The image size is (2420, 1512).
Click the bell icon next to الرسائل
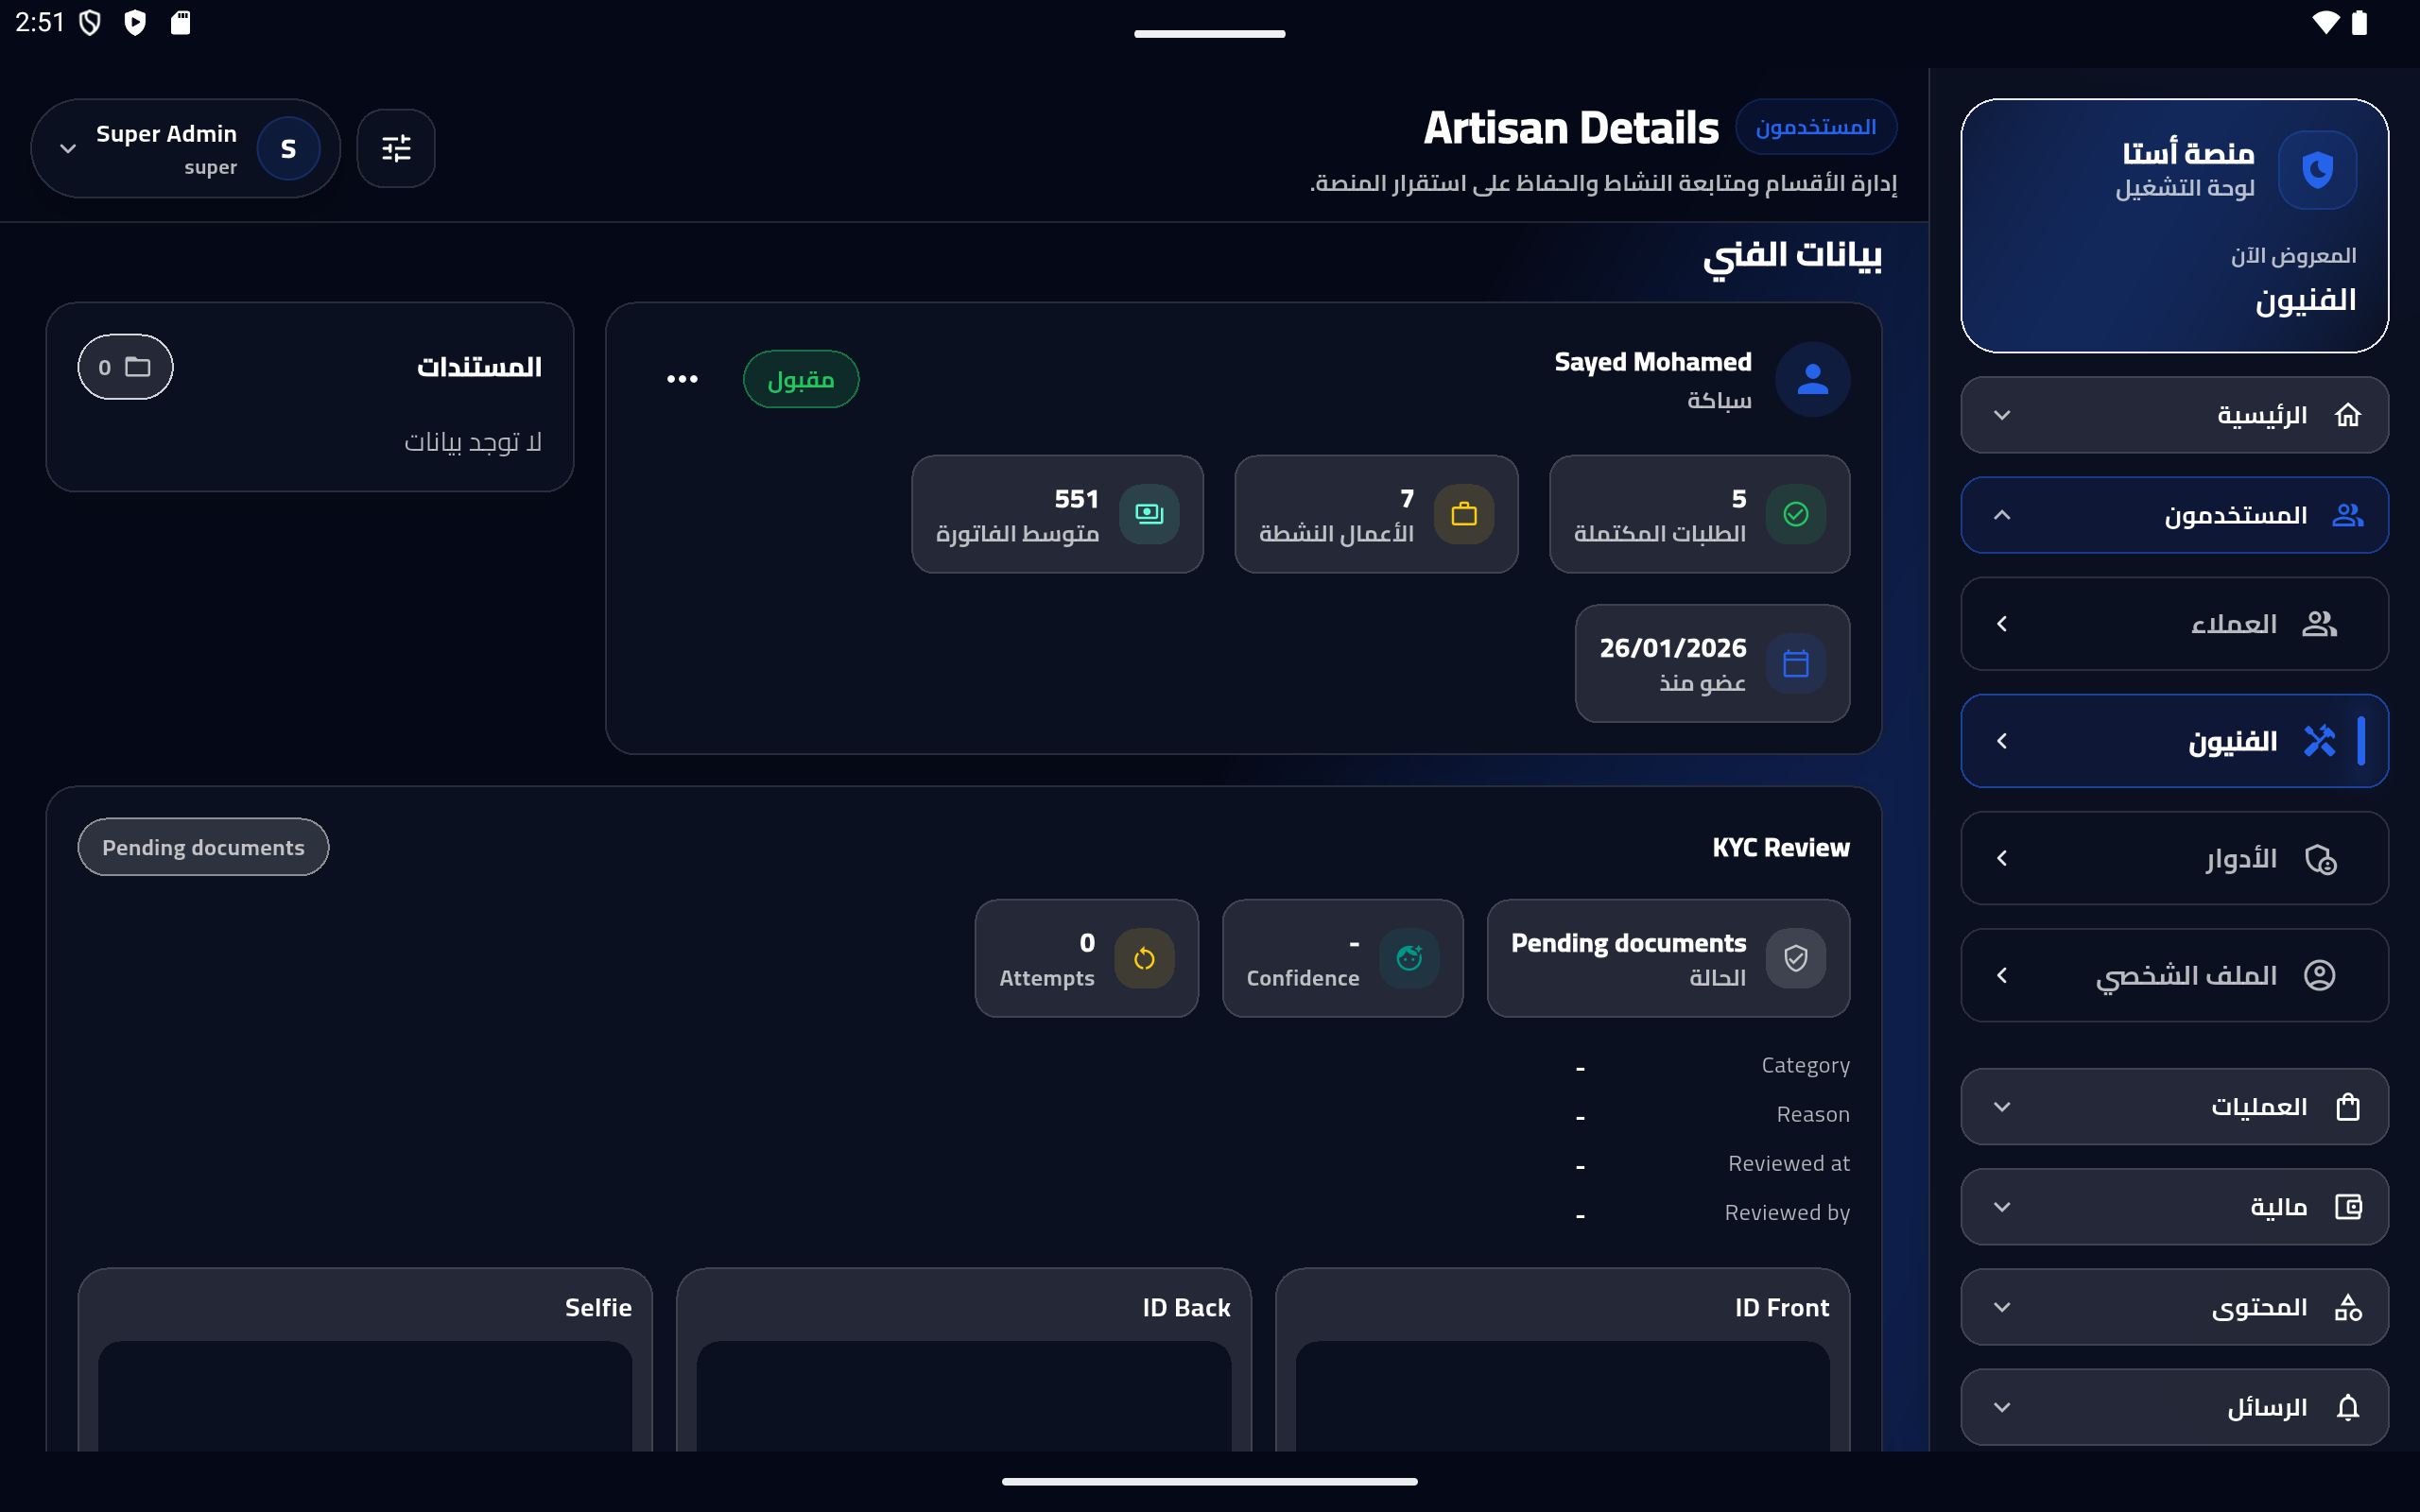click(2347, 1407)
